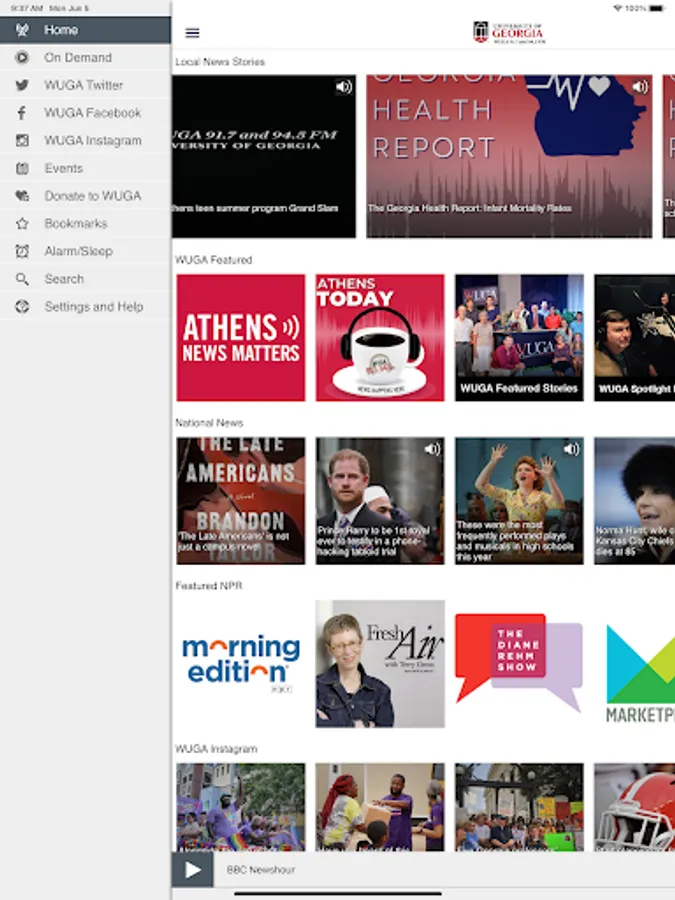675x900 pixels.
Task: Click the Twitter bird icon
Action: tap(22, 86)
